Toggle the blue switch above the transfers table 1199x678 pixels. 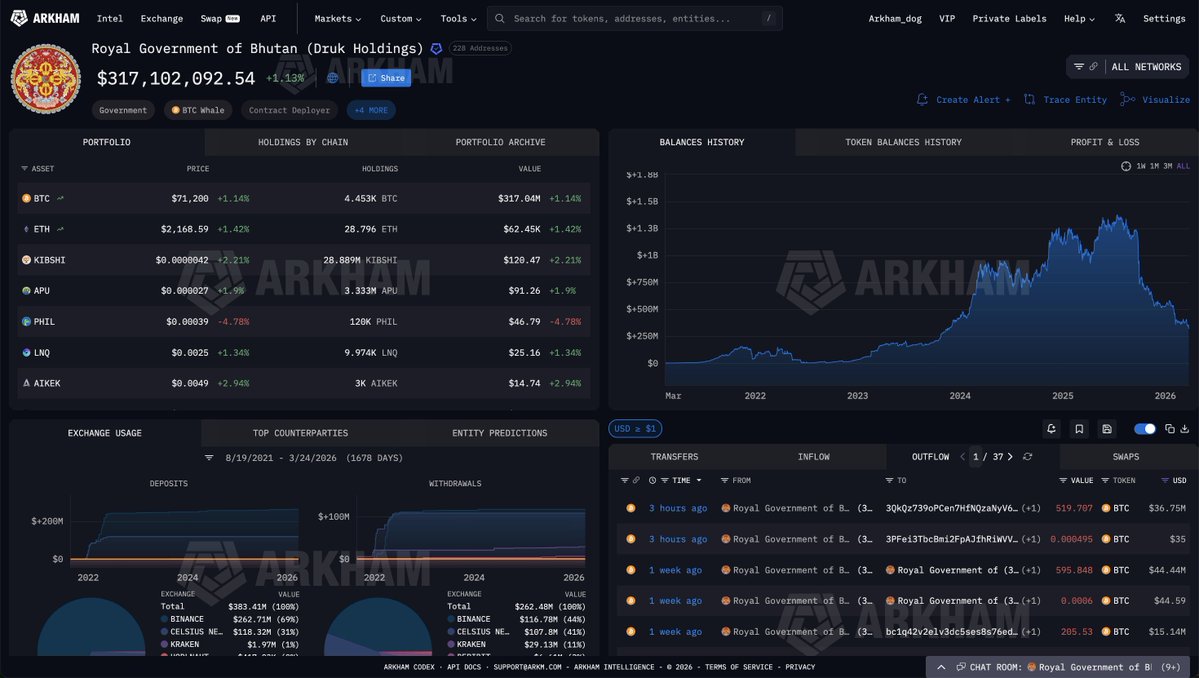1145,429
